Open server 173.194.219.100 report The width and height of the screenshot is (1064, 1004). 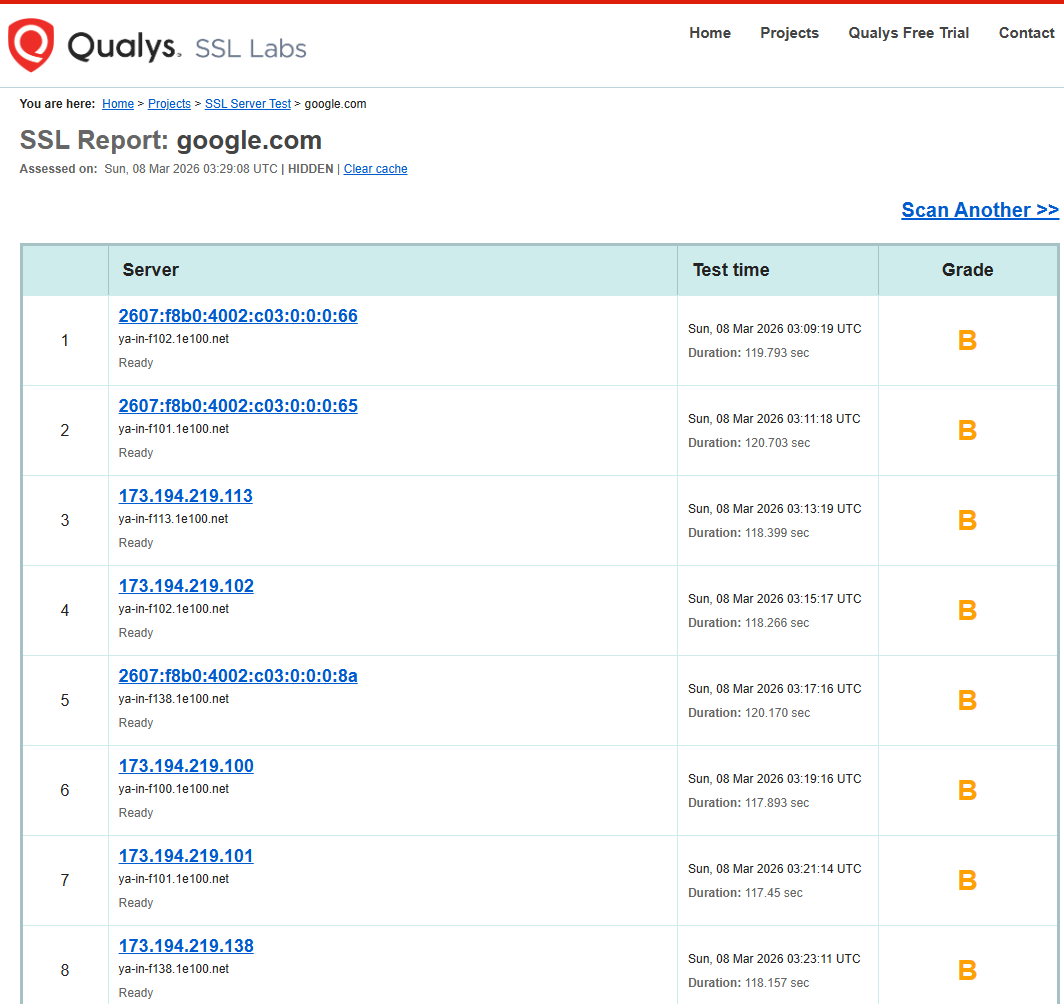coord(186,766)
